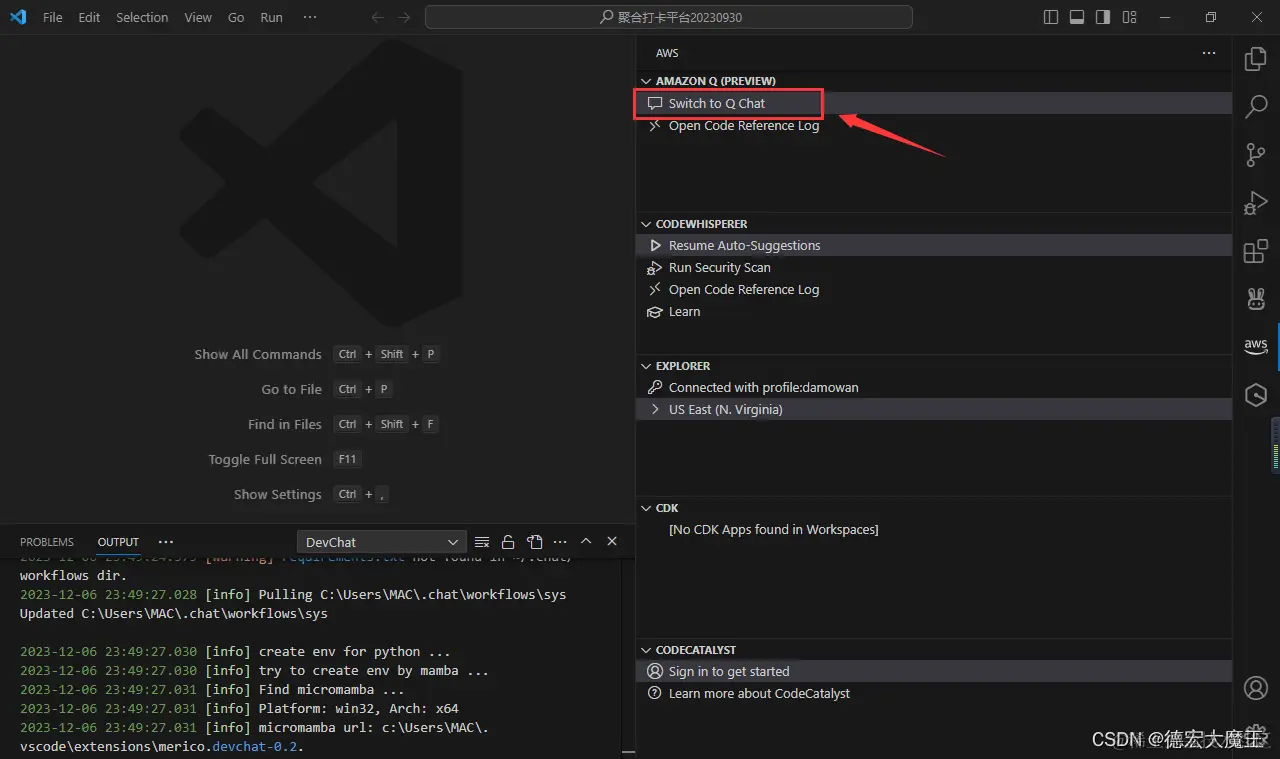Open output log in editor icon
This screenshot has height=759, width=1280.
point(534,542)
